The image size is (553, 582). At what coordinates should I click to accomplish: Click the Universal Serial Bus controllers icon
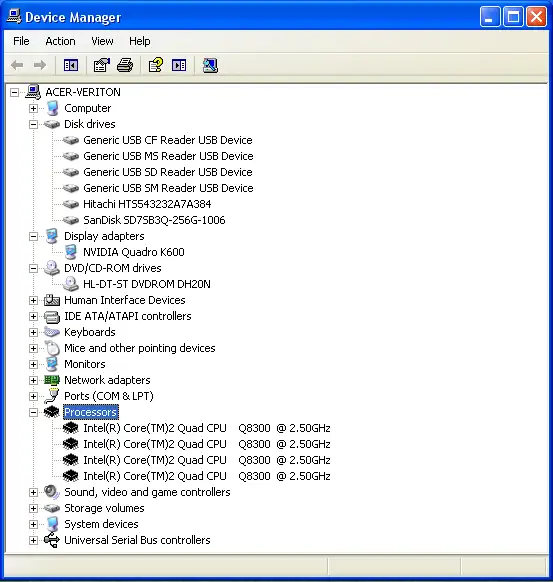coord(52,540)
